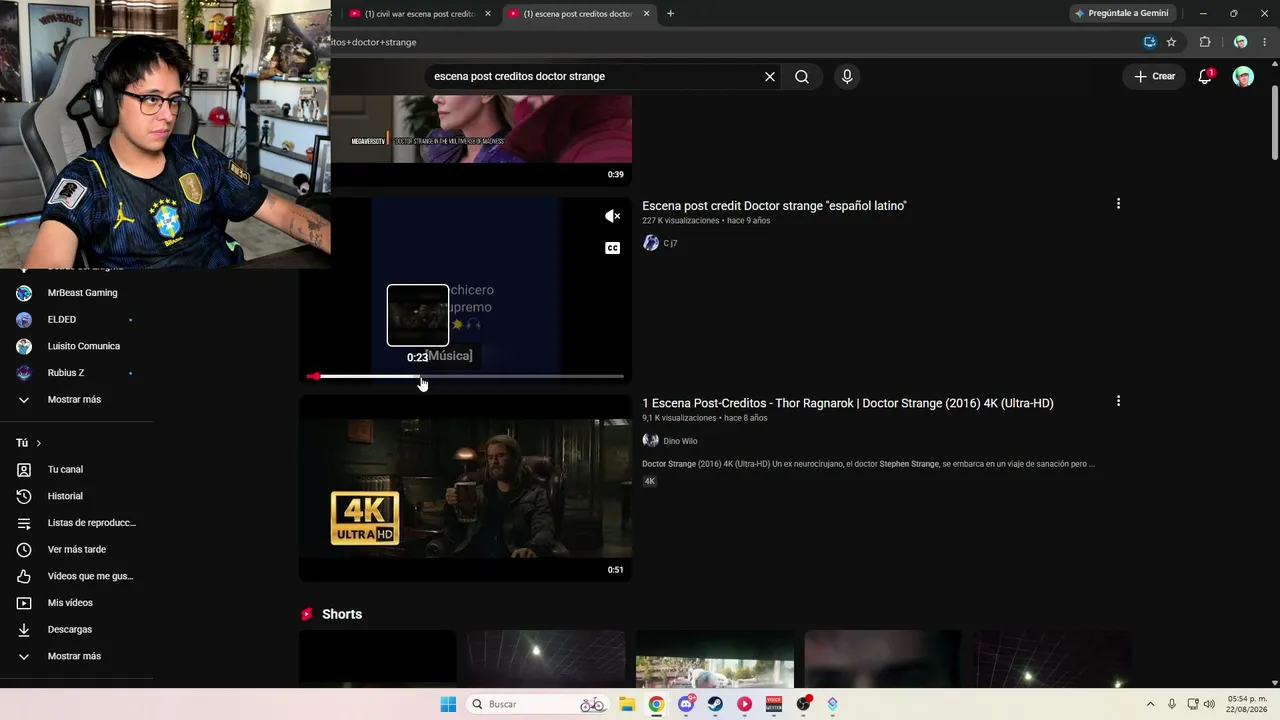Click Pregúntale a Gemini button
Viewport: 1280px width, 720px height.
(1121, 13)
